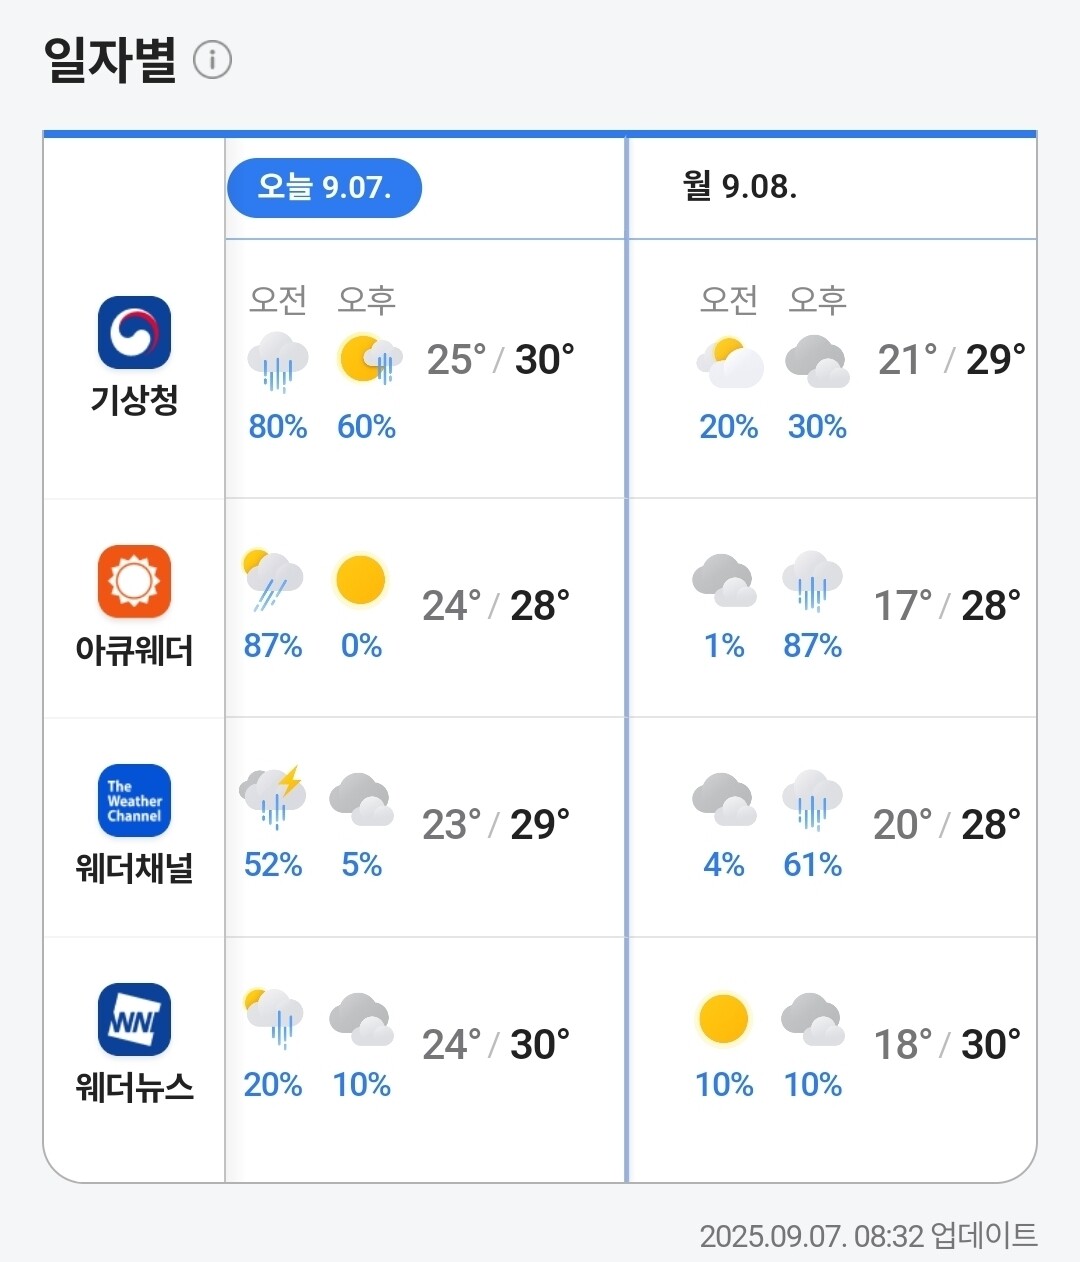Click 웨더채널 thunderstorm icon for today
This screenshot has width=1080, height=1262.
tap(272, 797)
